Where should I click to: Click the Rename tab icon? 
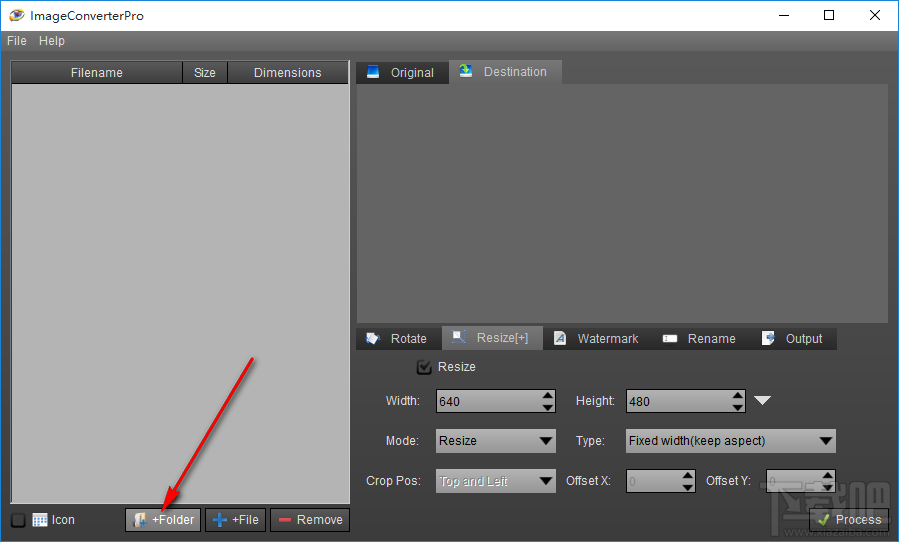pos(670,338)
